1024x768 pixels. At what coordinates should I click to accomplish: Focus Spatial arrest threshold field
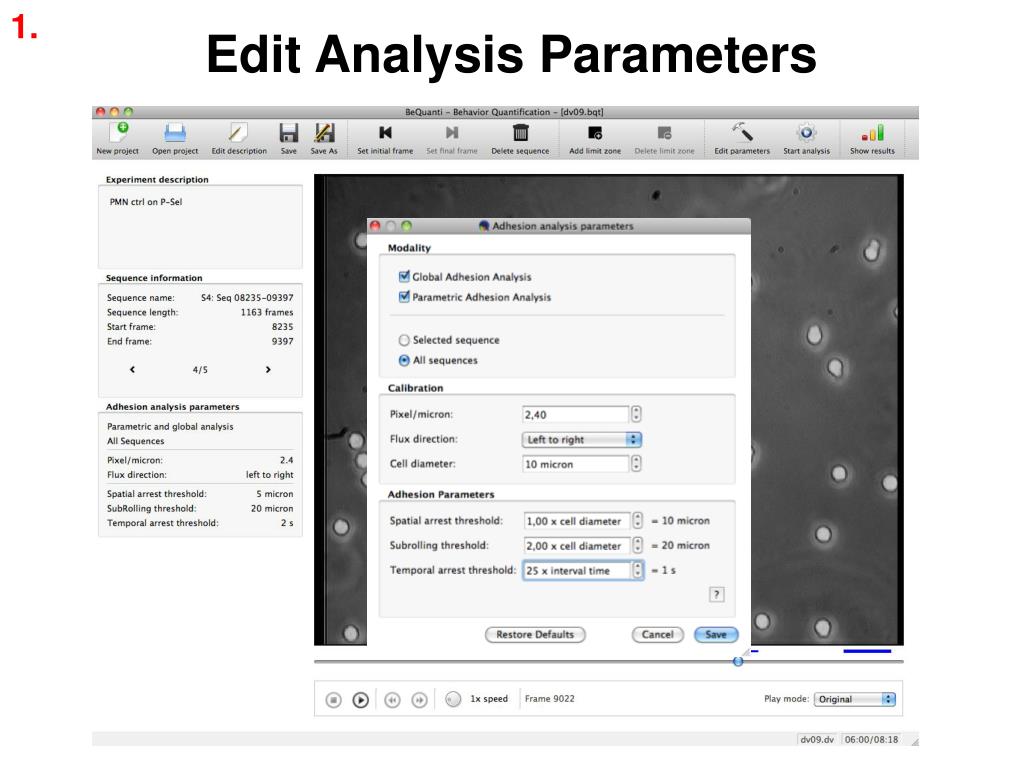(x=577, y=520)
